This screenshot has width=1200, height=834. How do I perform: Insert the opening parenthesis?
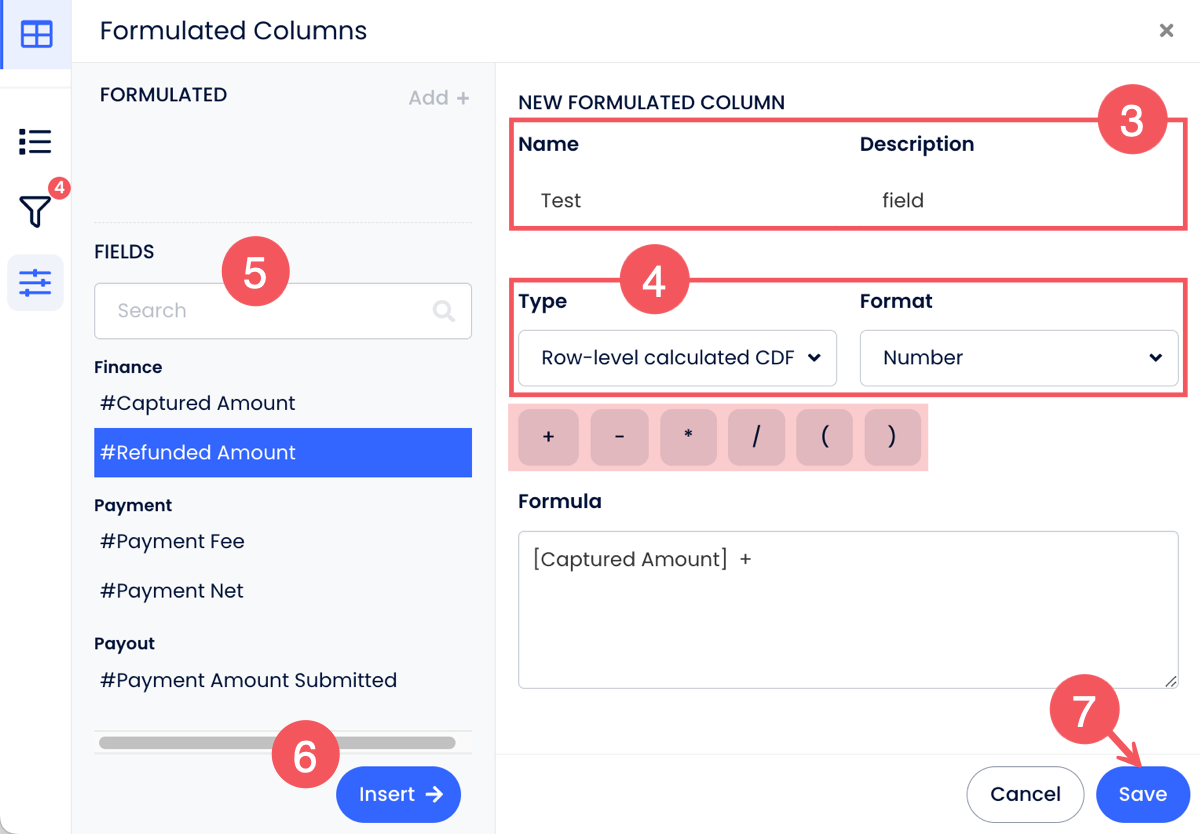click(x=824, y=437)
